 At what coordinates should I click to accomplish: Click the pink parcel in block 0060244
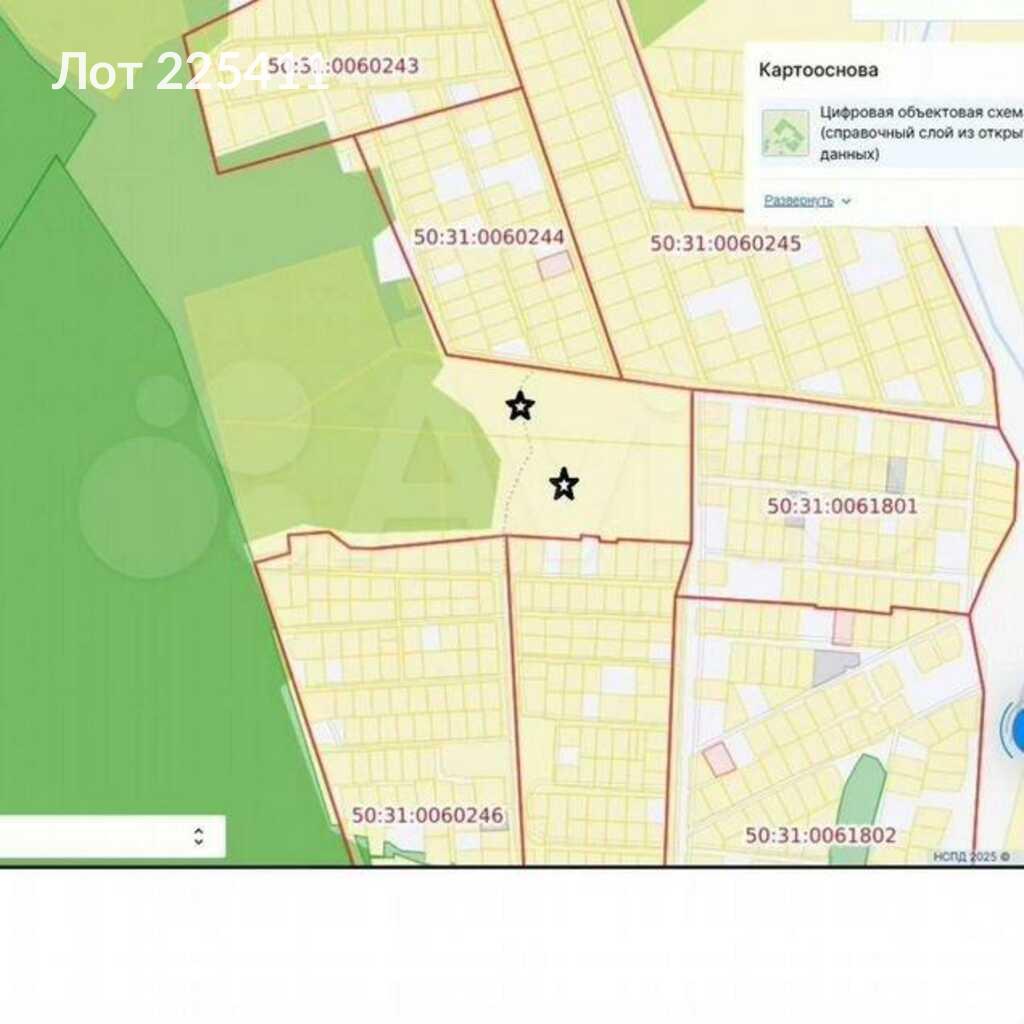(x=554, y=265)
